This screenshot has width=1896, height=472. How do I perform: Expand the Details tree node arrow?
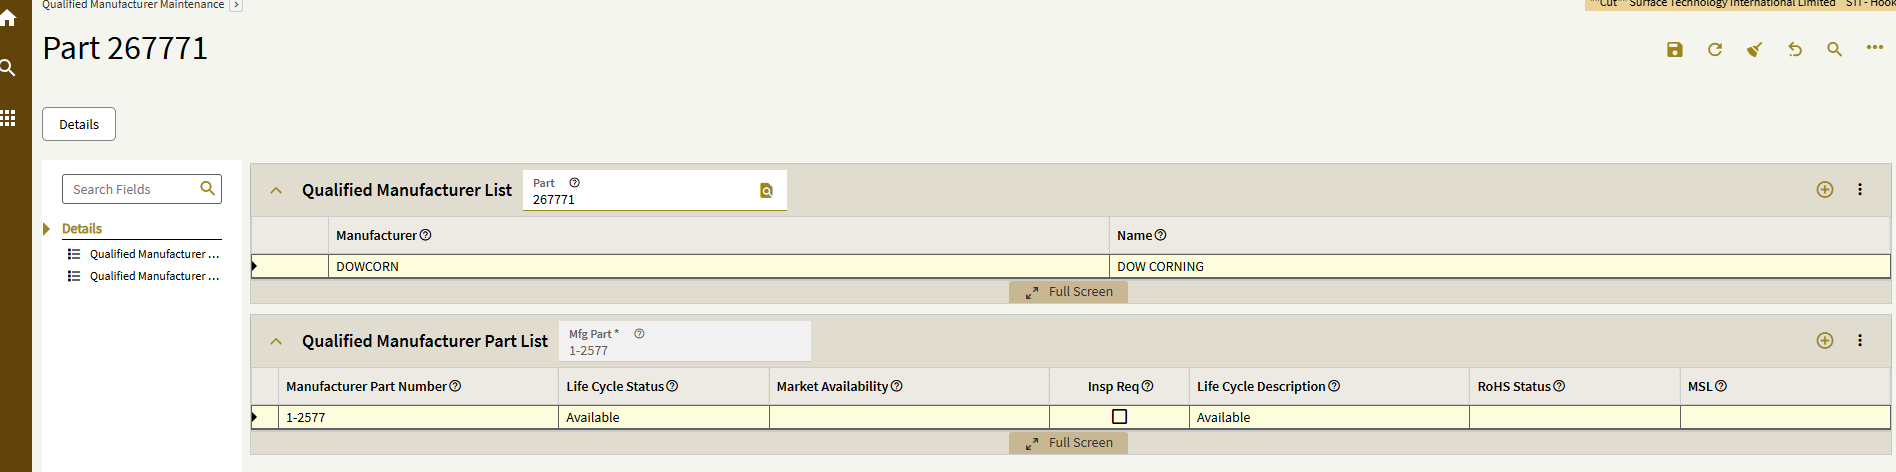click(47, 229)
